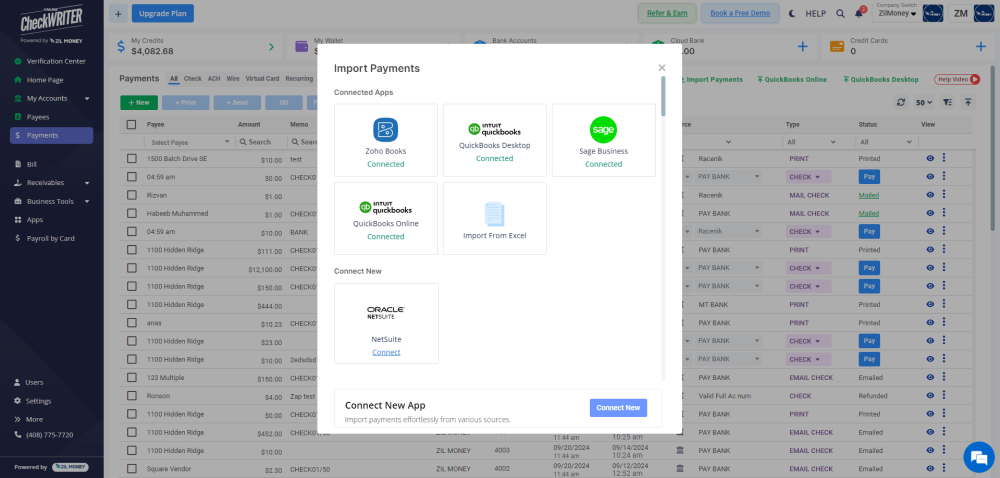The height and width of the screenshot is (478, 1000).
Task: Open the 50 rows per page dropdown
Action: (924, 102)
